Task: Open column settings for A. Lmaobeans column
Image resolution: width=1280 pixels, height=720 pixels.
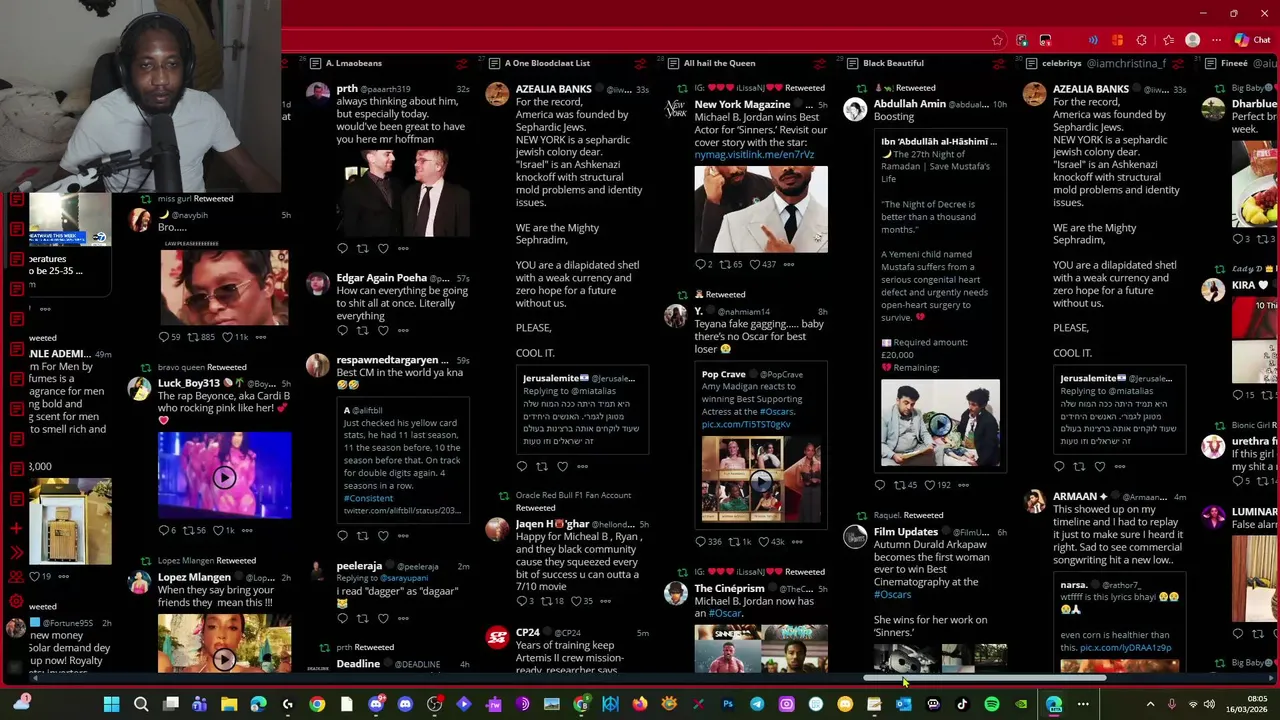Action: 462,64
